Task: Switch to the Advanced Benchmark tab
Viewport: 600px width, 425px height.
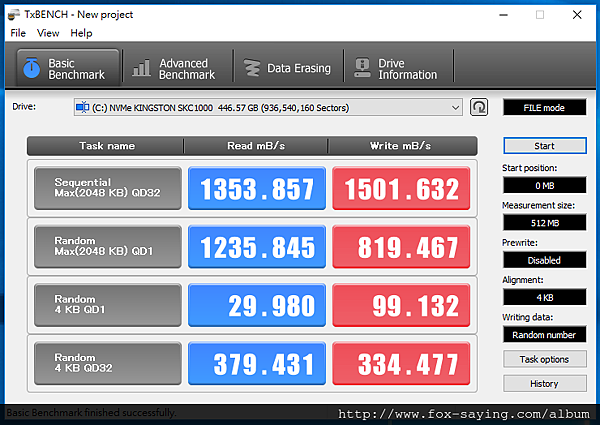Action: tap(178, 68)
